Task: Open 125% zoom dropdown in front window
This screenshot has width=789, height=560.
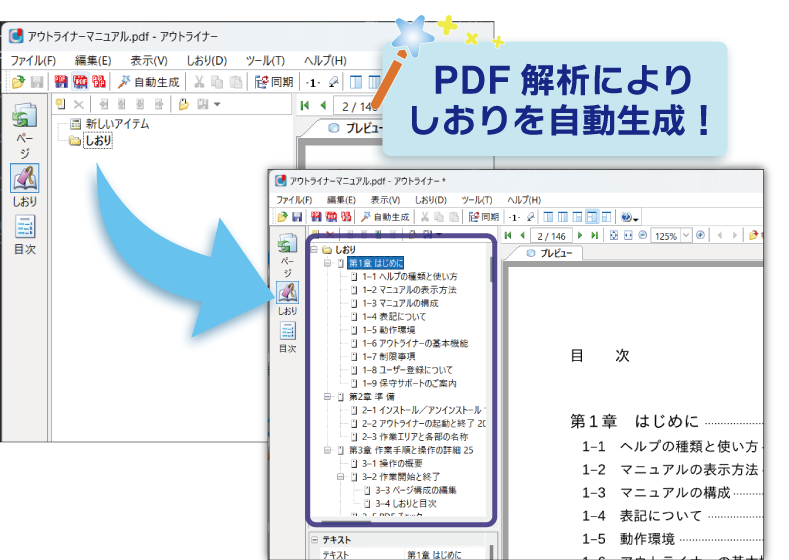Action: coord(686,235)
